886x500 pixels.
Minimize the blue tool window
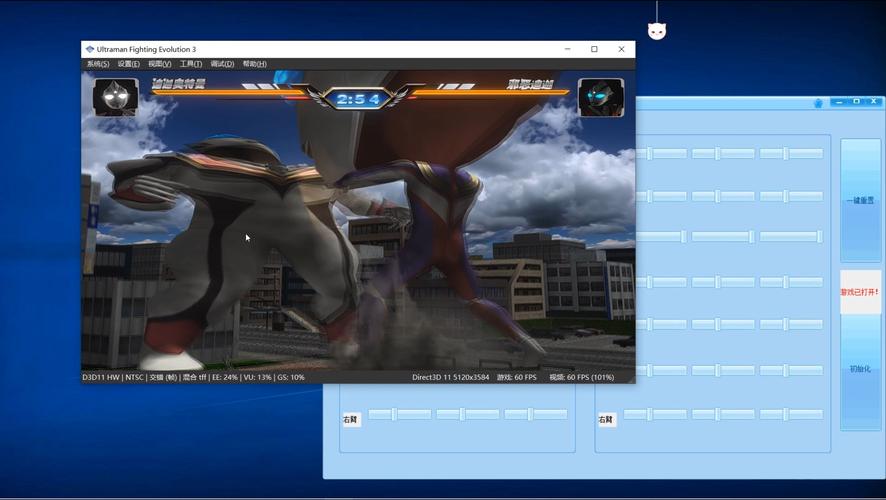tap(840, 102)
